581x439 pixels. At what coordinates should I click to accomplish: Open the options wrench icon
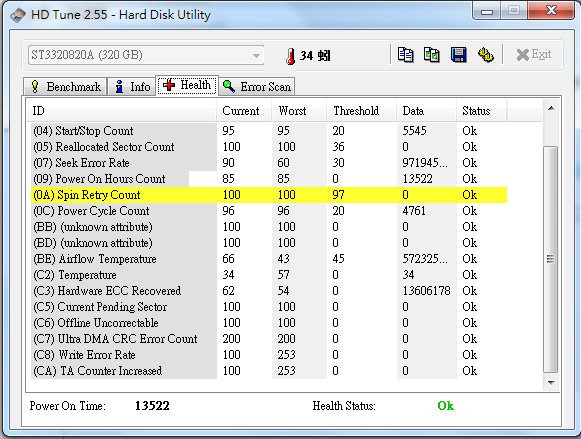click(x=485, y=55)
